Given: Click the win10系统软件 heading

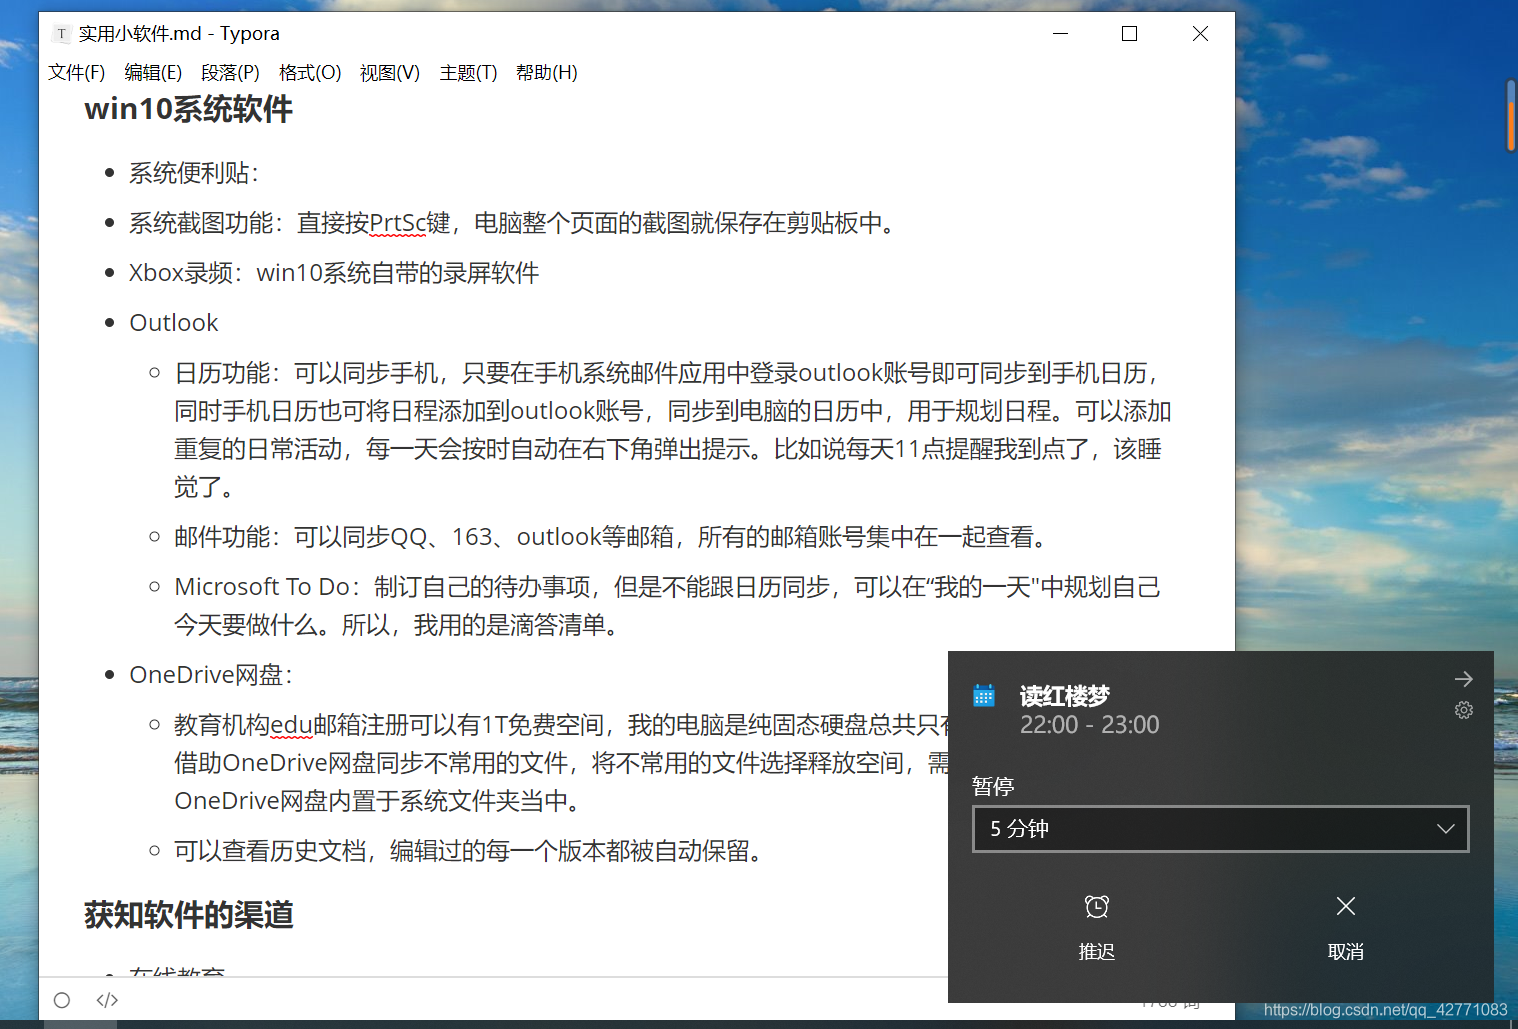Looking at the screenshot, I should point(189,109).
